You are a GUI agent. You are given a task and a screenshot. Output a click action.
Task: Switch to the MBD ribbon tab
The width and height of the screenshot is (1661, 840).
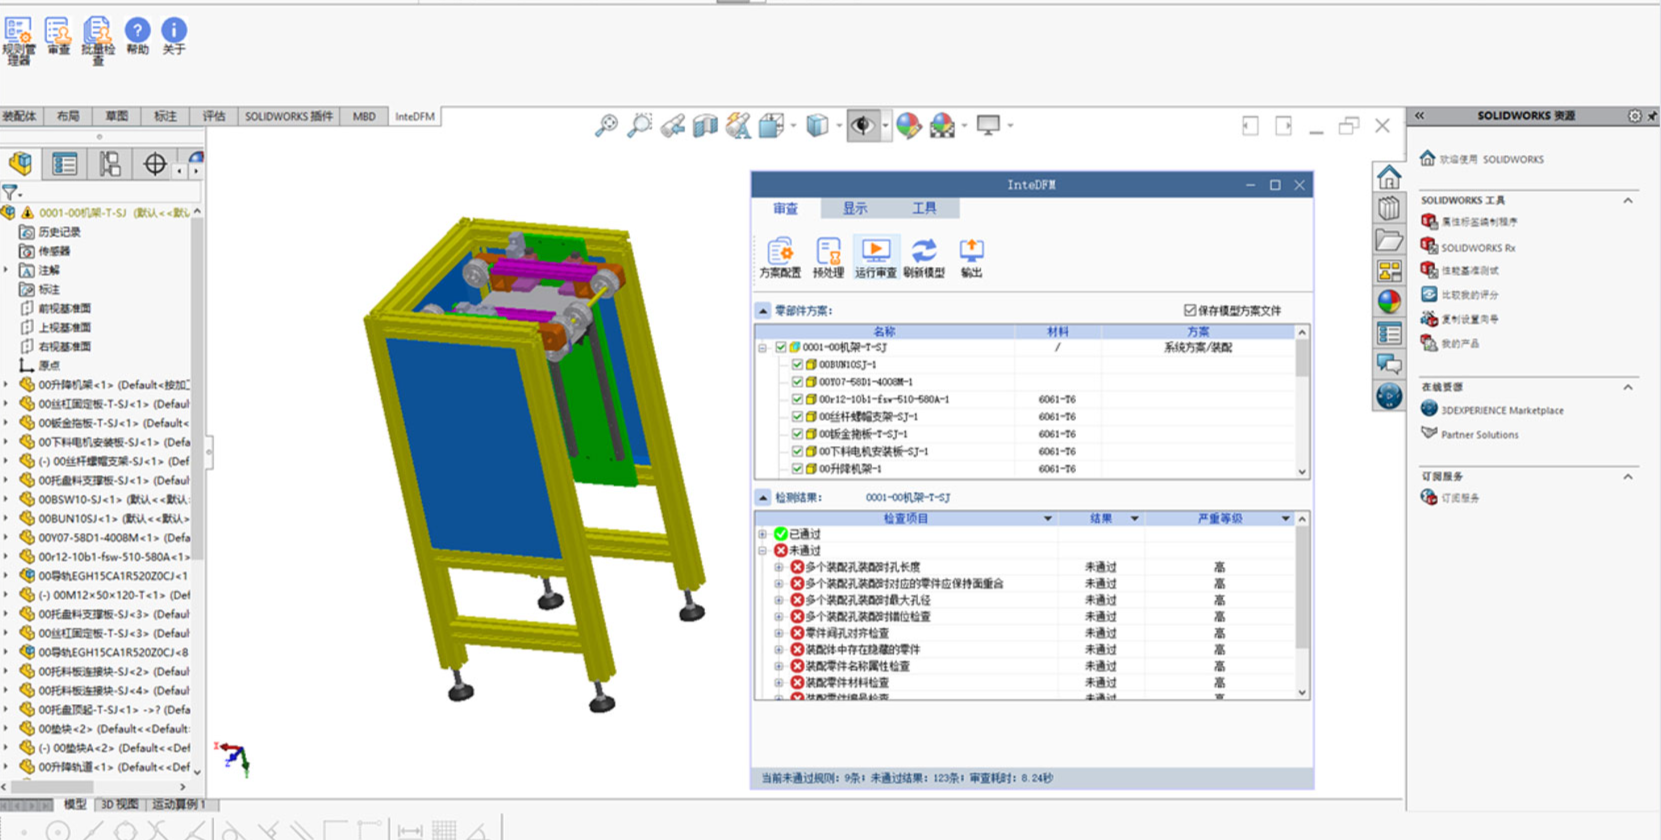[364, 116]
